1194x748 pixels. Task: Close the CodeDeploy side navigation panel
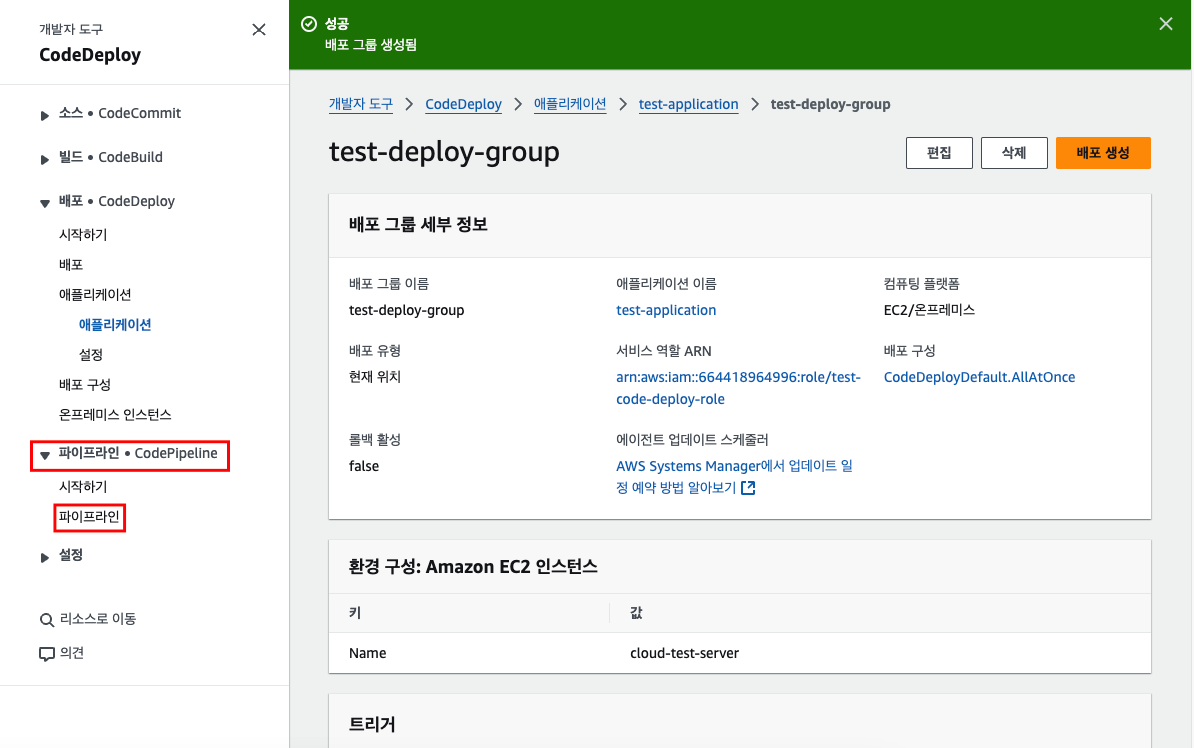point(259,30)
